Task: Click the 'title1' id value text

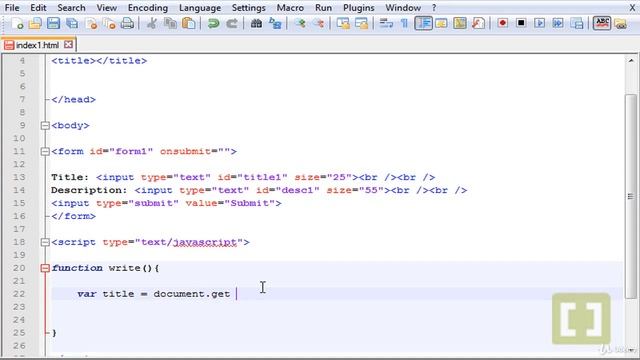Action: 262,177
